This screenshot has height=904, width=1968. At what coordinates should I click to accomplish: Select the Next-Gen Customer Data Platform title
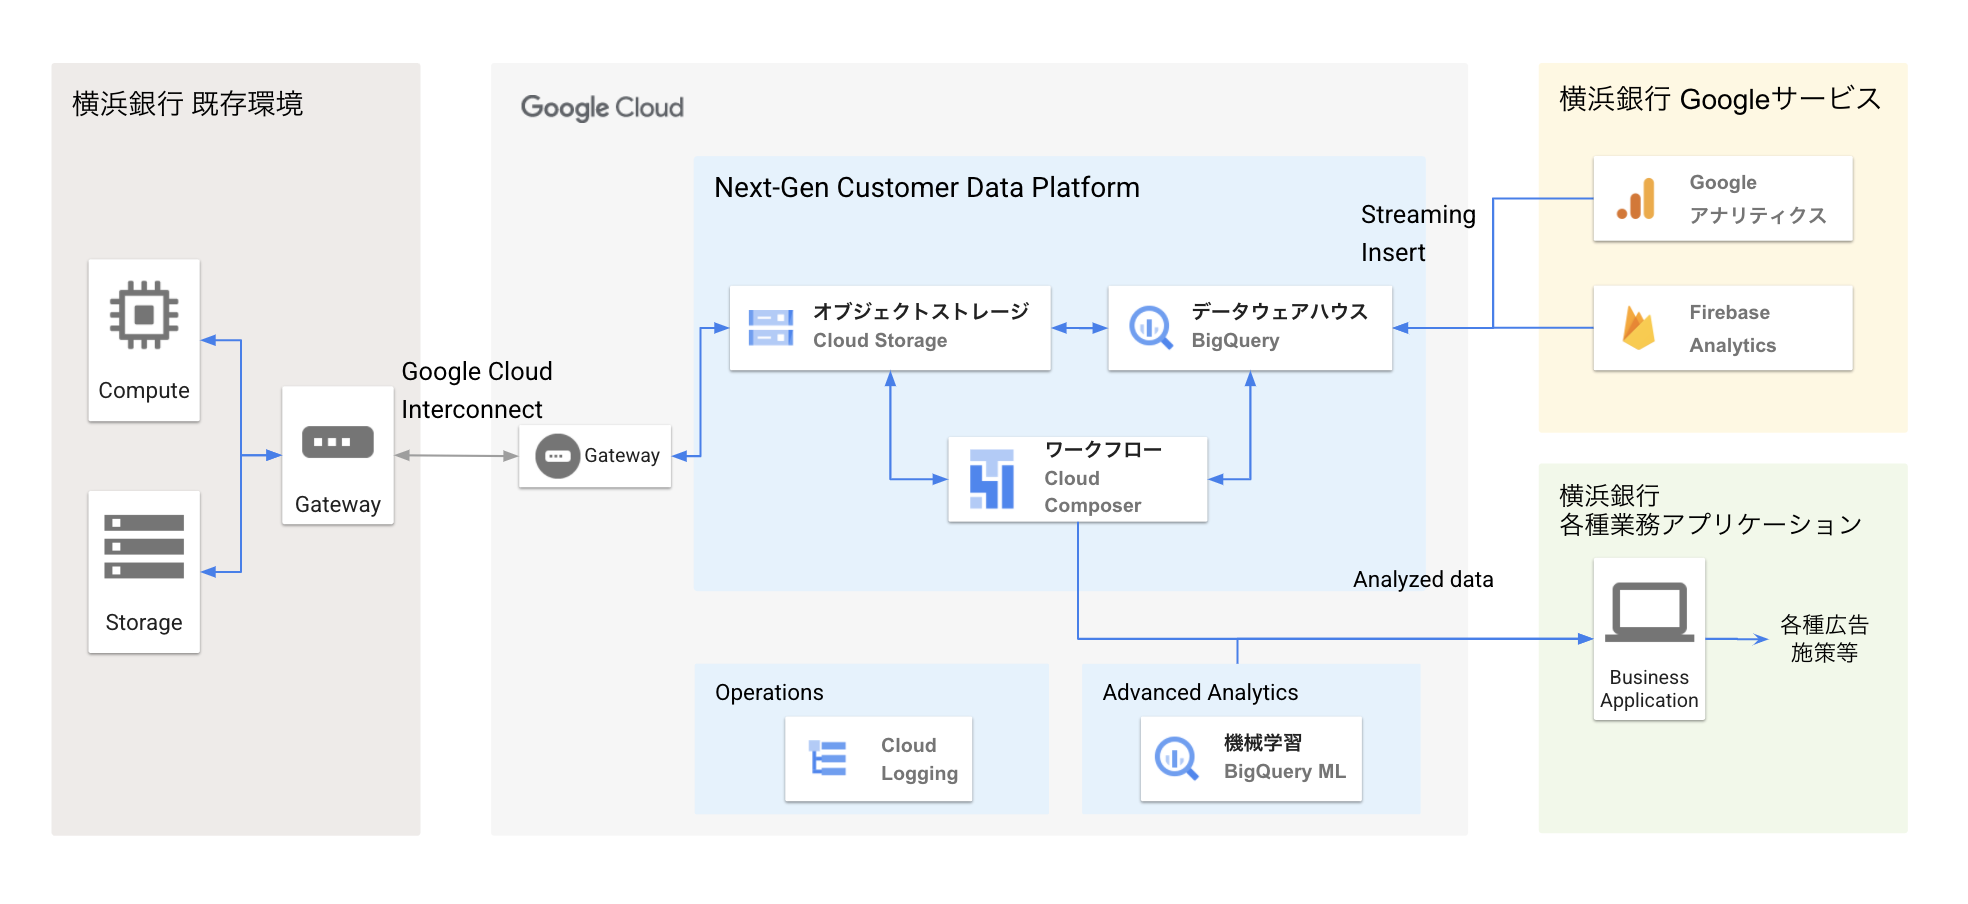tap(926, 188)
